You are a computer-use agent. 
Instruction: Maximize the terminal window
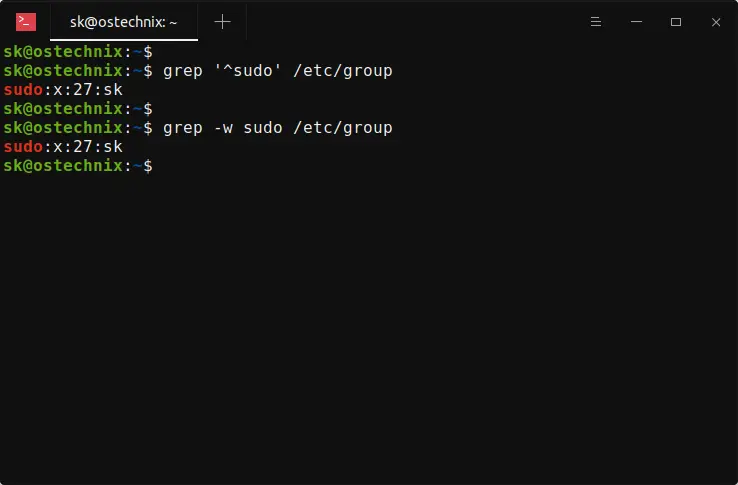675,21
